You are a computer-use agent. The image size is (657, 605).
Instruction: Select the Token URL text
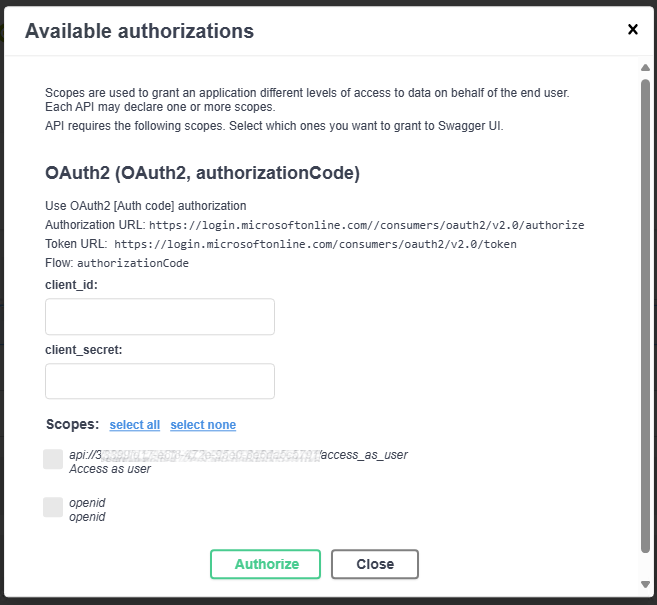click(x=315, y=244)
